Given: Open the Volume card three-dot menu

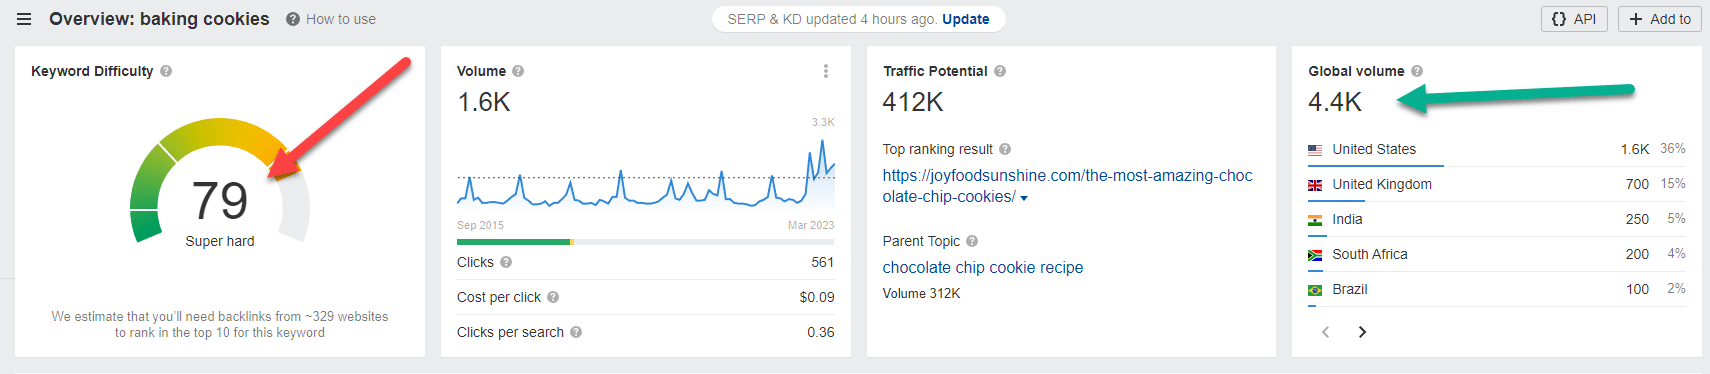Looking at the screenshot, I should [x=826, y=71].
